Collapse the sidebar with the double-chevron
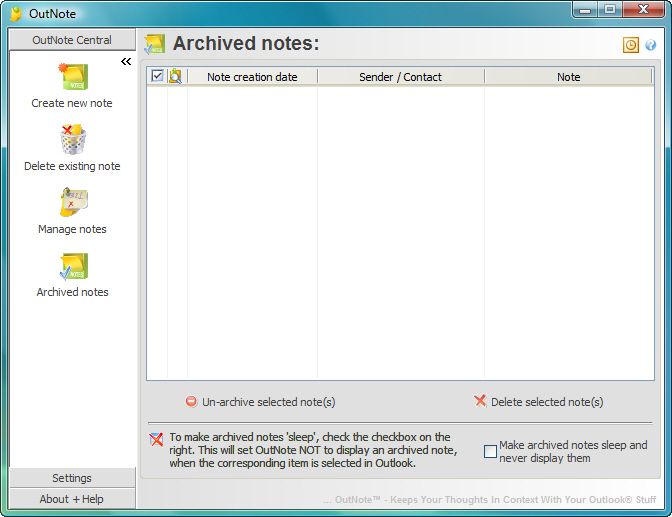Screen dimensions: 672x517 click(x=126, y=62)
